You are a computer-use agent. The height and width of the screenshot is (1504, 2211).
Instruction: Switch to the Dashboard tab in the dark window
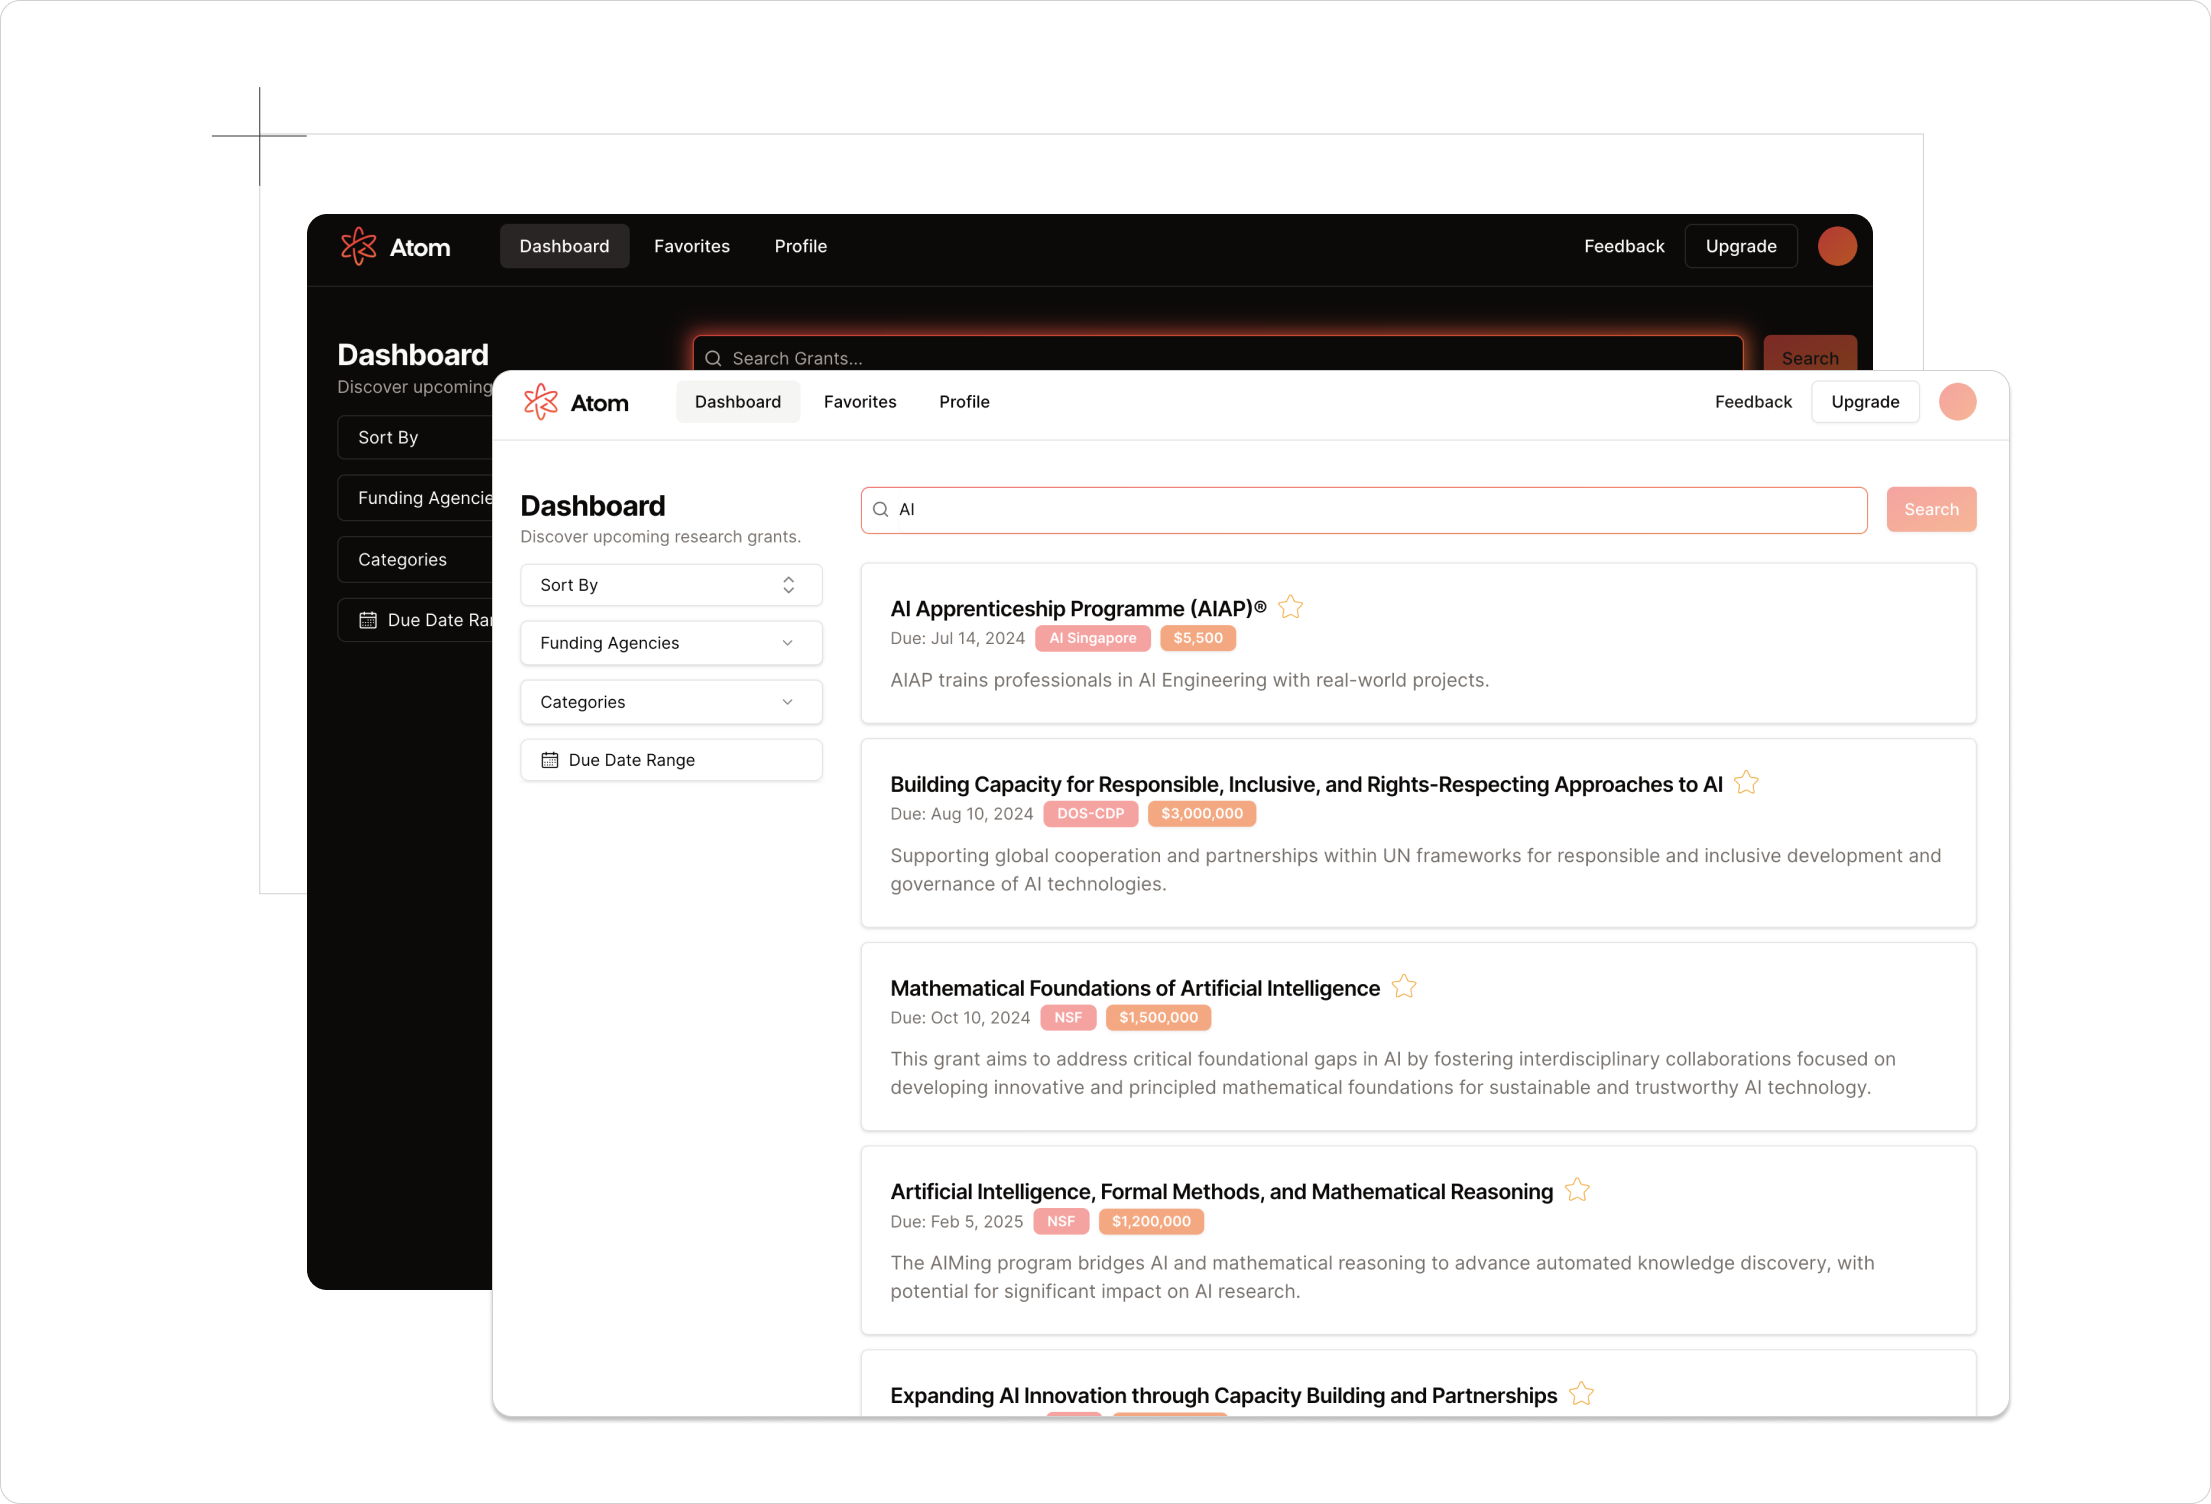564,246
